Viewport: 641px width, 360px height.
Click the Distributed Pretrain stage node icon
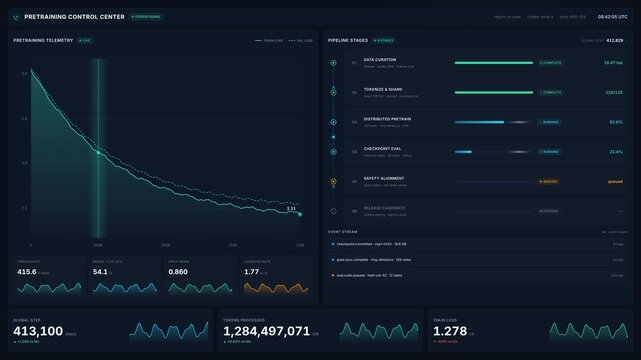point(334,122)
